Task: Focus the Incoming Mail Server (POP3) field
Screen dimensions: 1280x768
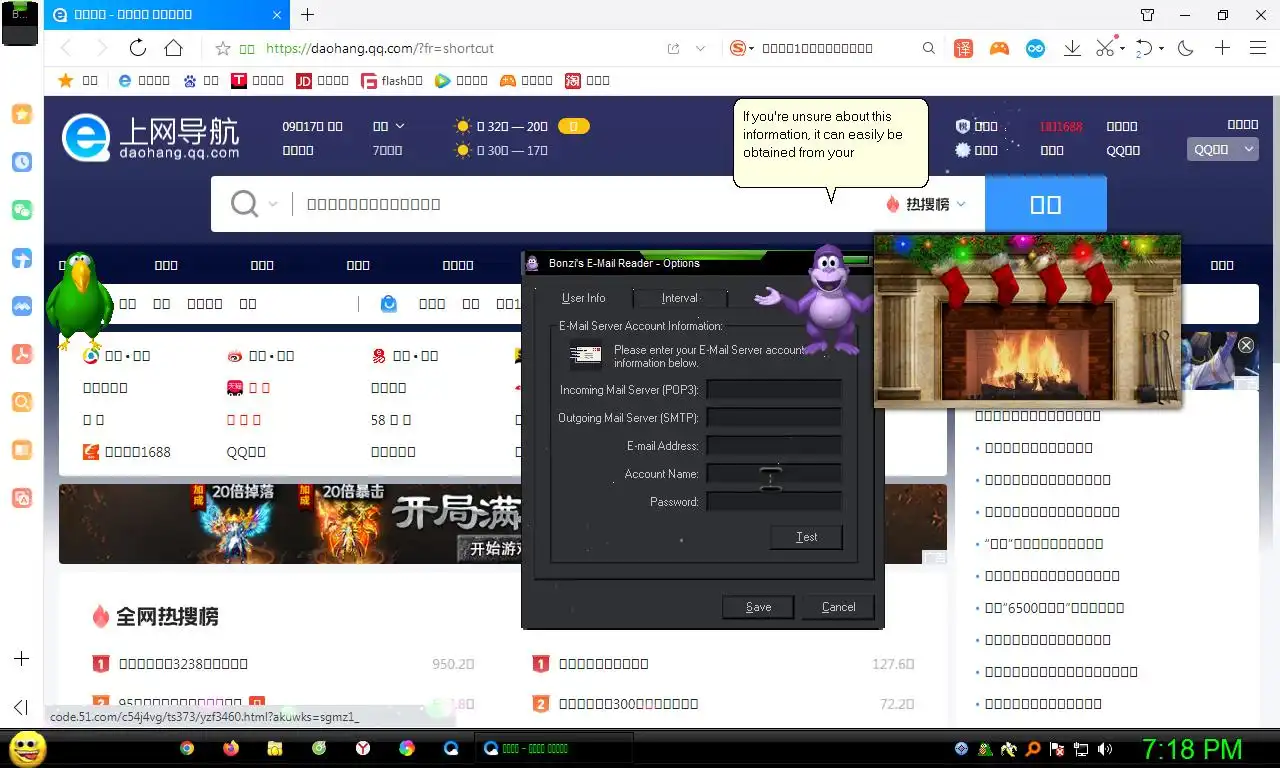Action: (x=774, y=389)
